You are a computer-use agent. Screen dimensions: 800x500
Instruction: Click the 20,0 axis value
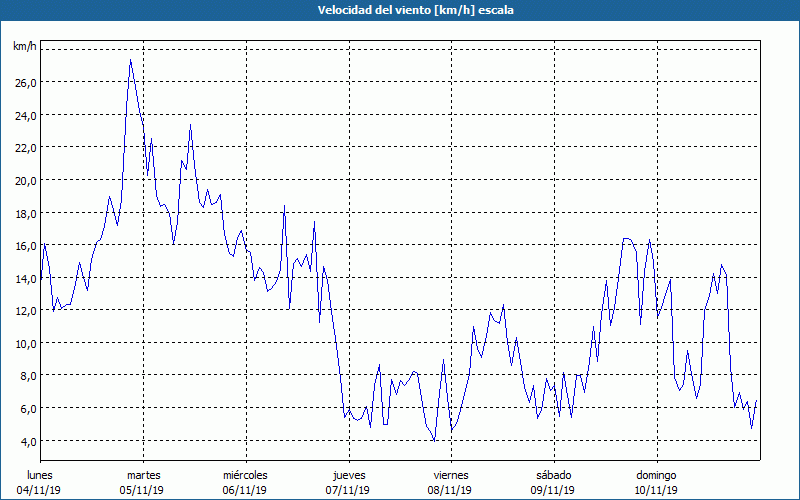[x=26, y=181]
